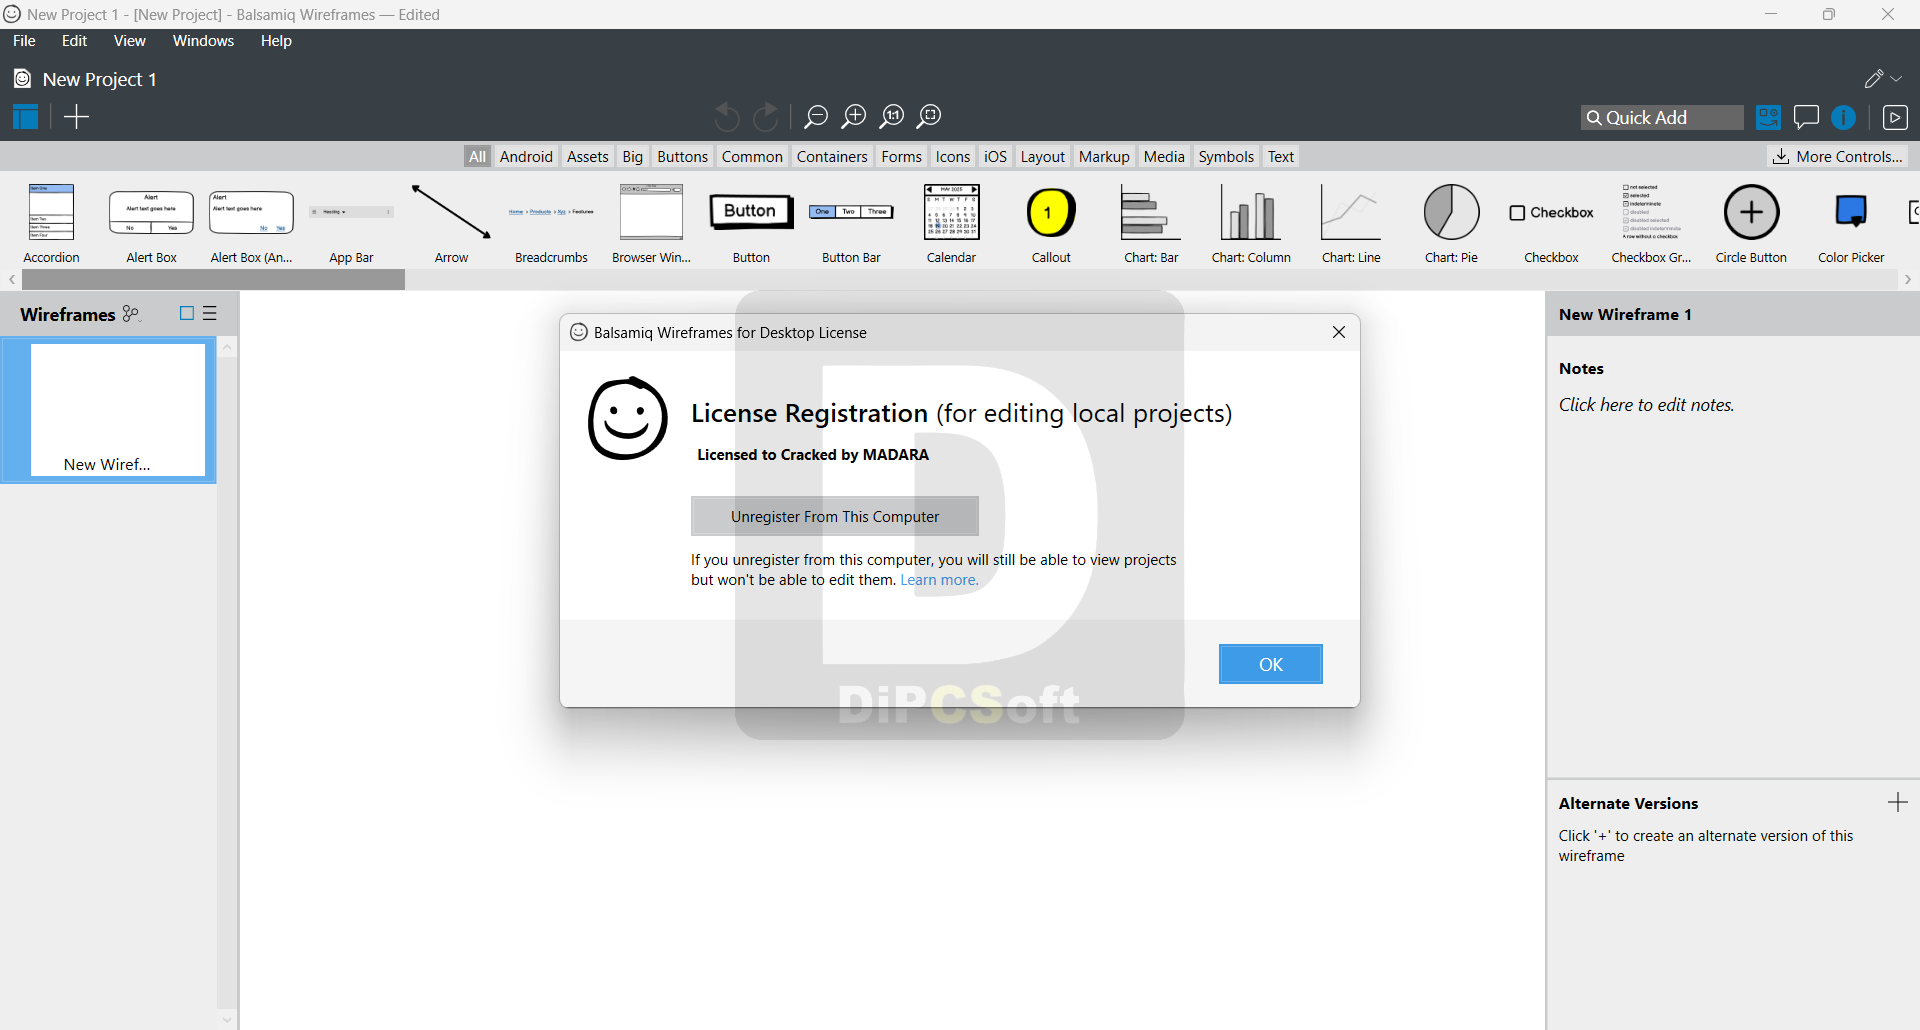Select the Chart: Line control
Screen dimensions: 1920x1030
tap(1351, 224)
